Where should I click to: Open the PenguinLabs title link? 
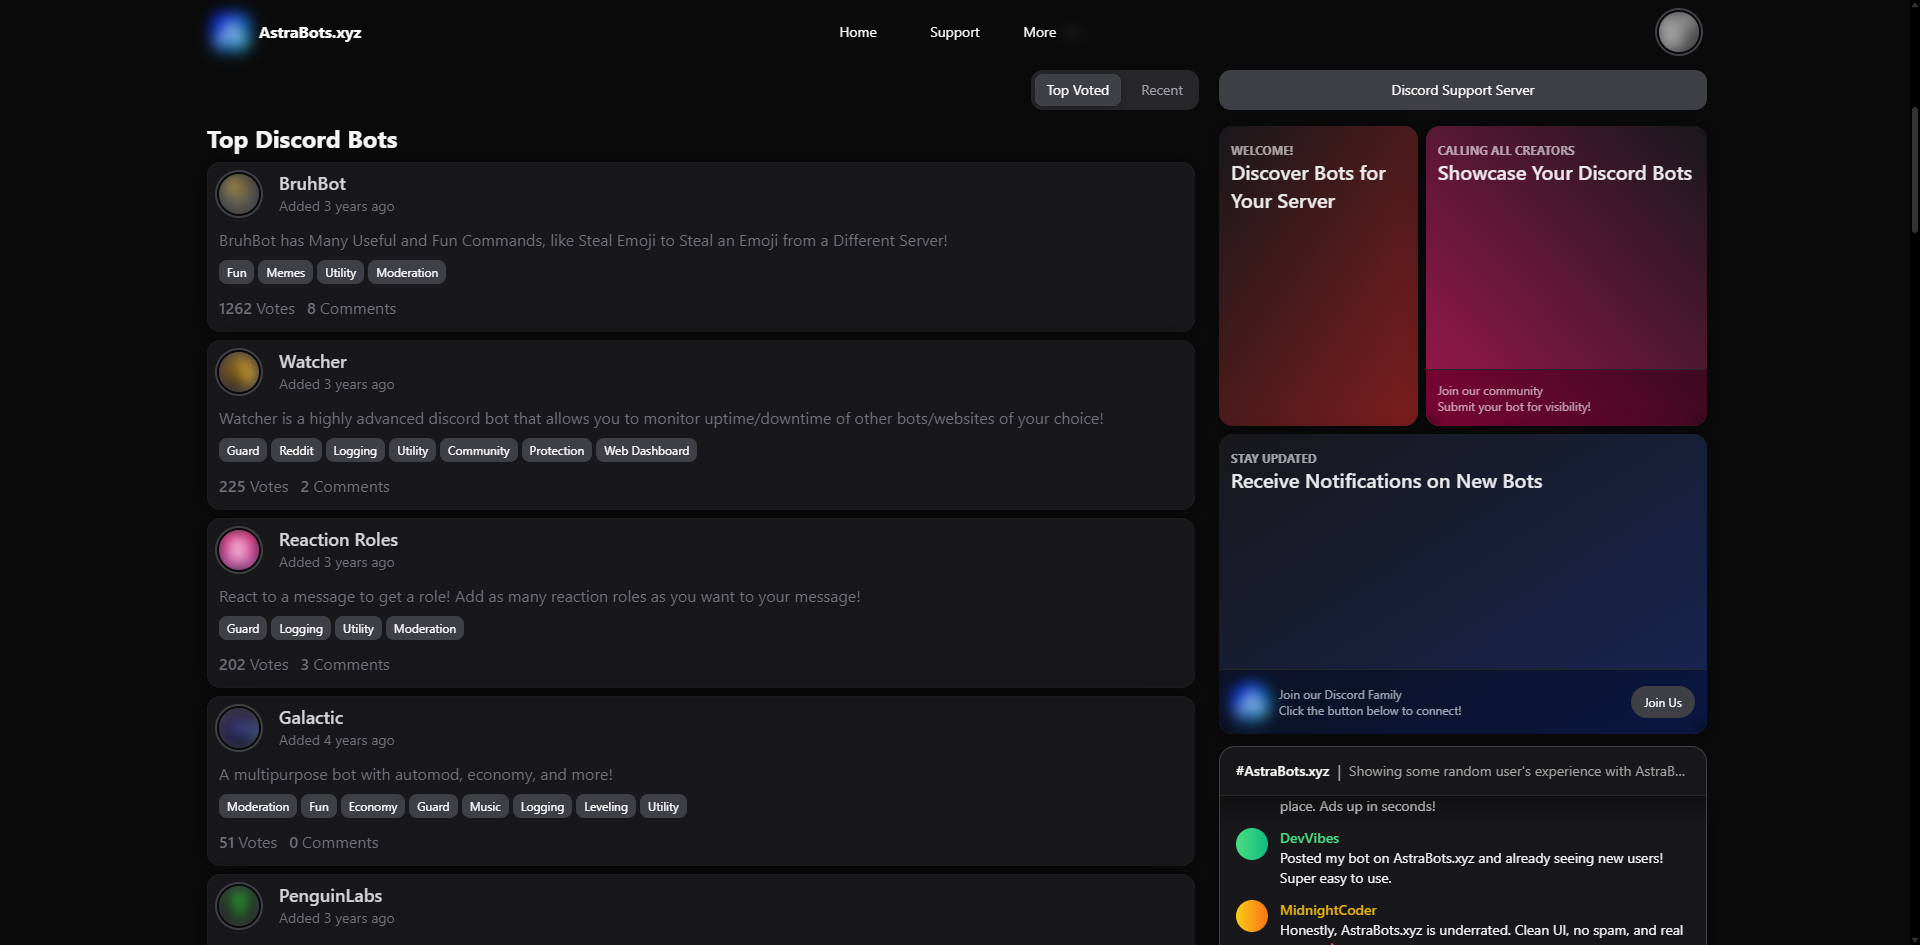tap(330, 896)
